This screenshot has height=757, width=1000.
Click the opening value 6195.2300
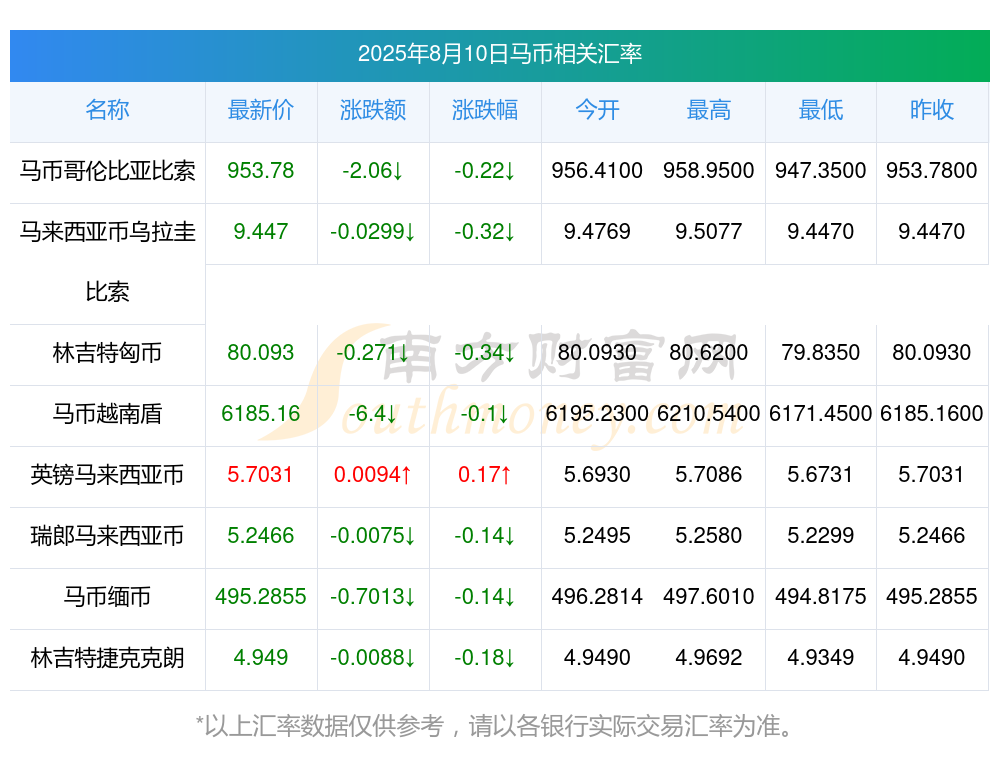[x=597, y=414]
